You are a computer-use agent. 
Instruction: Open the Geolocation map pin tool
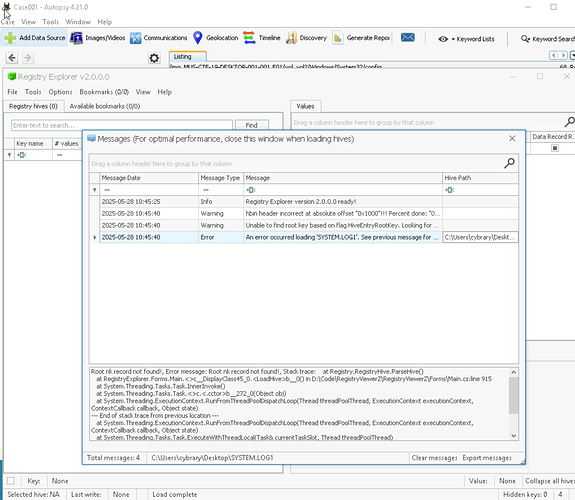point(197,38)
